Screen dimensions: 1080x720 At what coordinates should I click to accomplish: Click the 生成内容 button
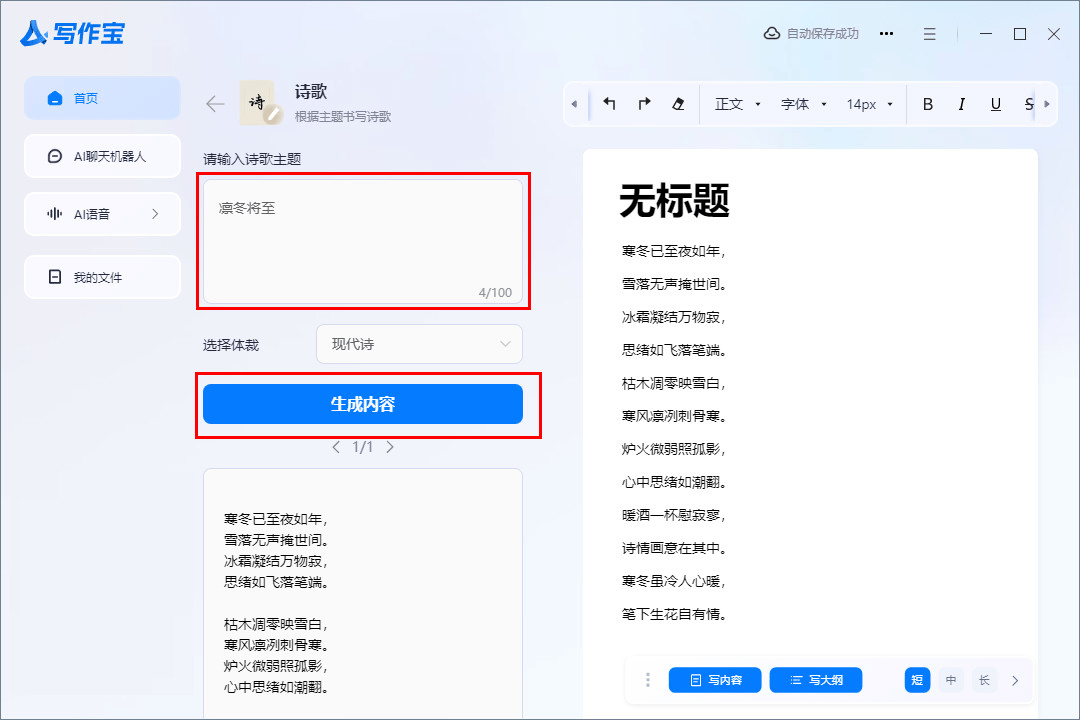[x=363, y=404]
